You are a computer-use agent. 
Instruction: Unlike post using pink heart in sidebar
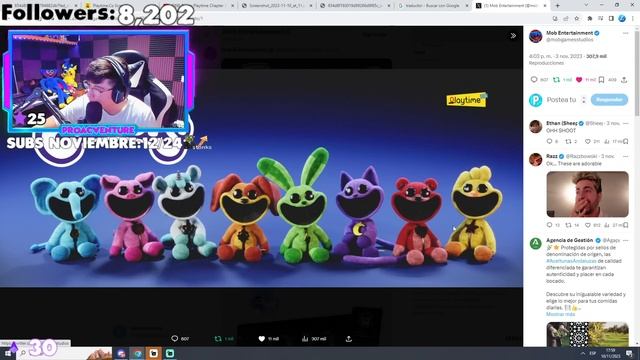tap(579, 80)
